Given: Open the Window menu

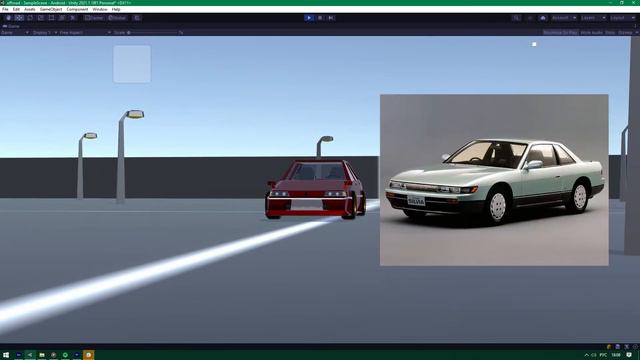Looking at the screenshot, I should [100, 9].
